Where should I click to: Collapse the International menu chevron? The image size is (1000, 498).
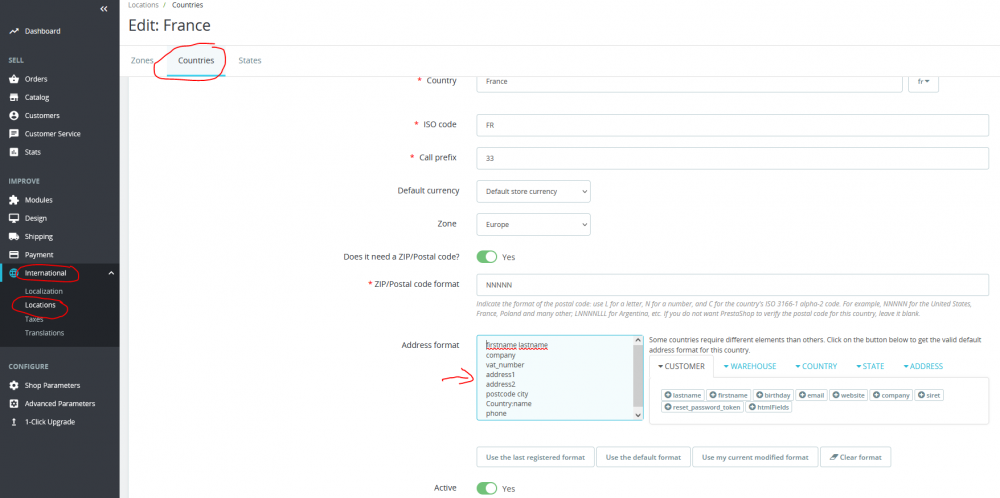tap(111, 273)
